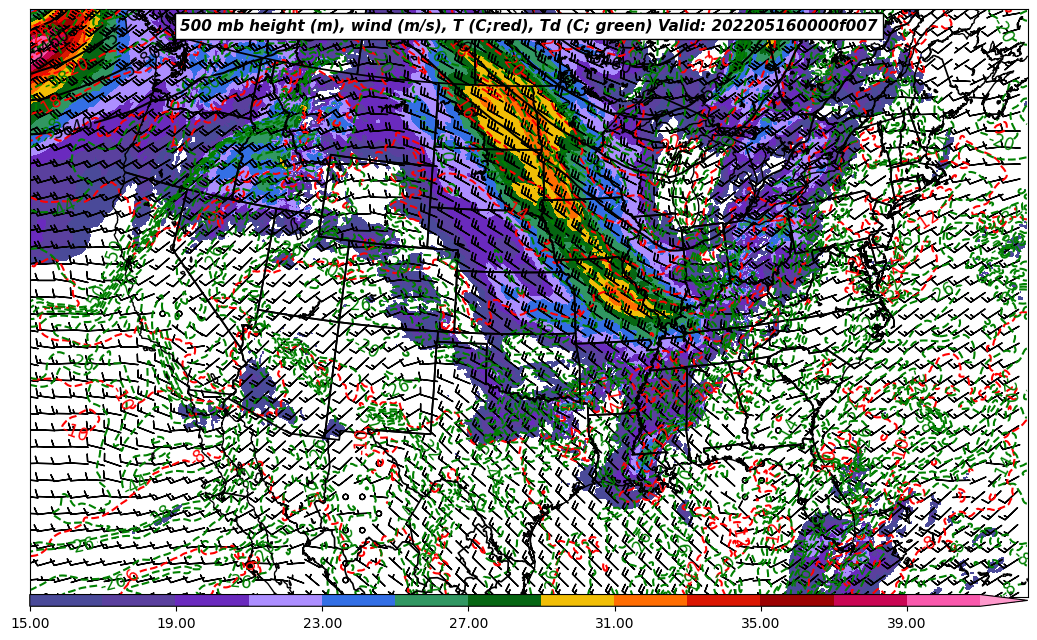
Task: Click the yellow colorbar segment after 29
Action: click(x=577, y=601)
